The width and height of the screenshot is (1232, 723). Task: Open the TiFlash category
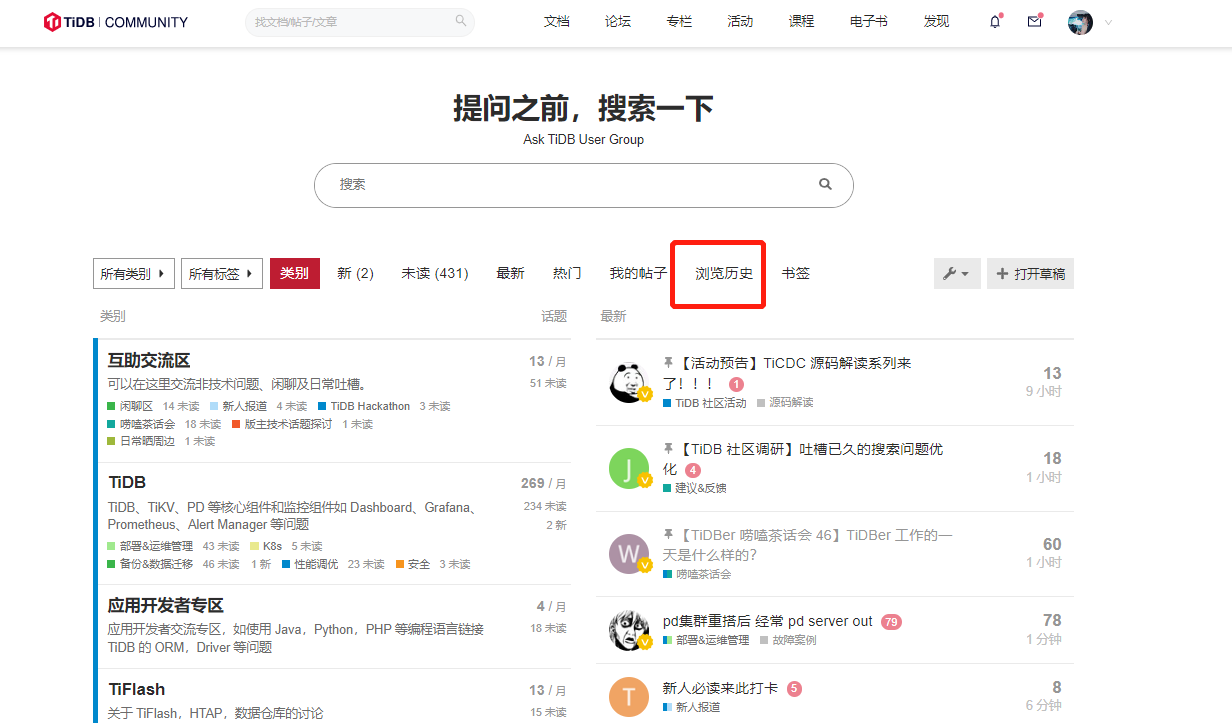(137, 689)
